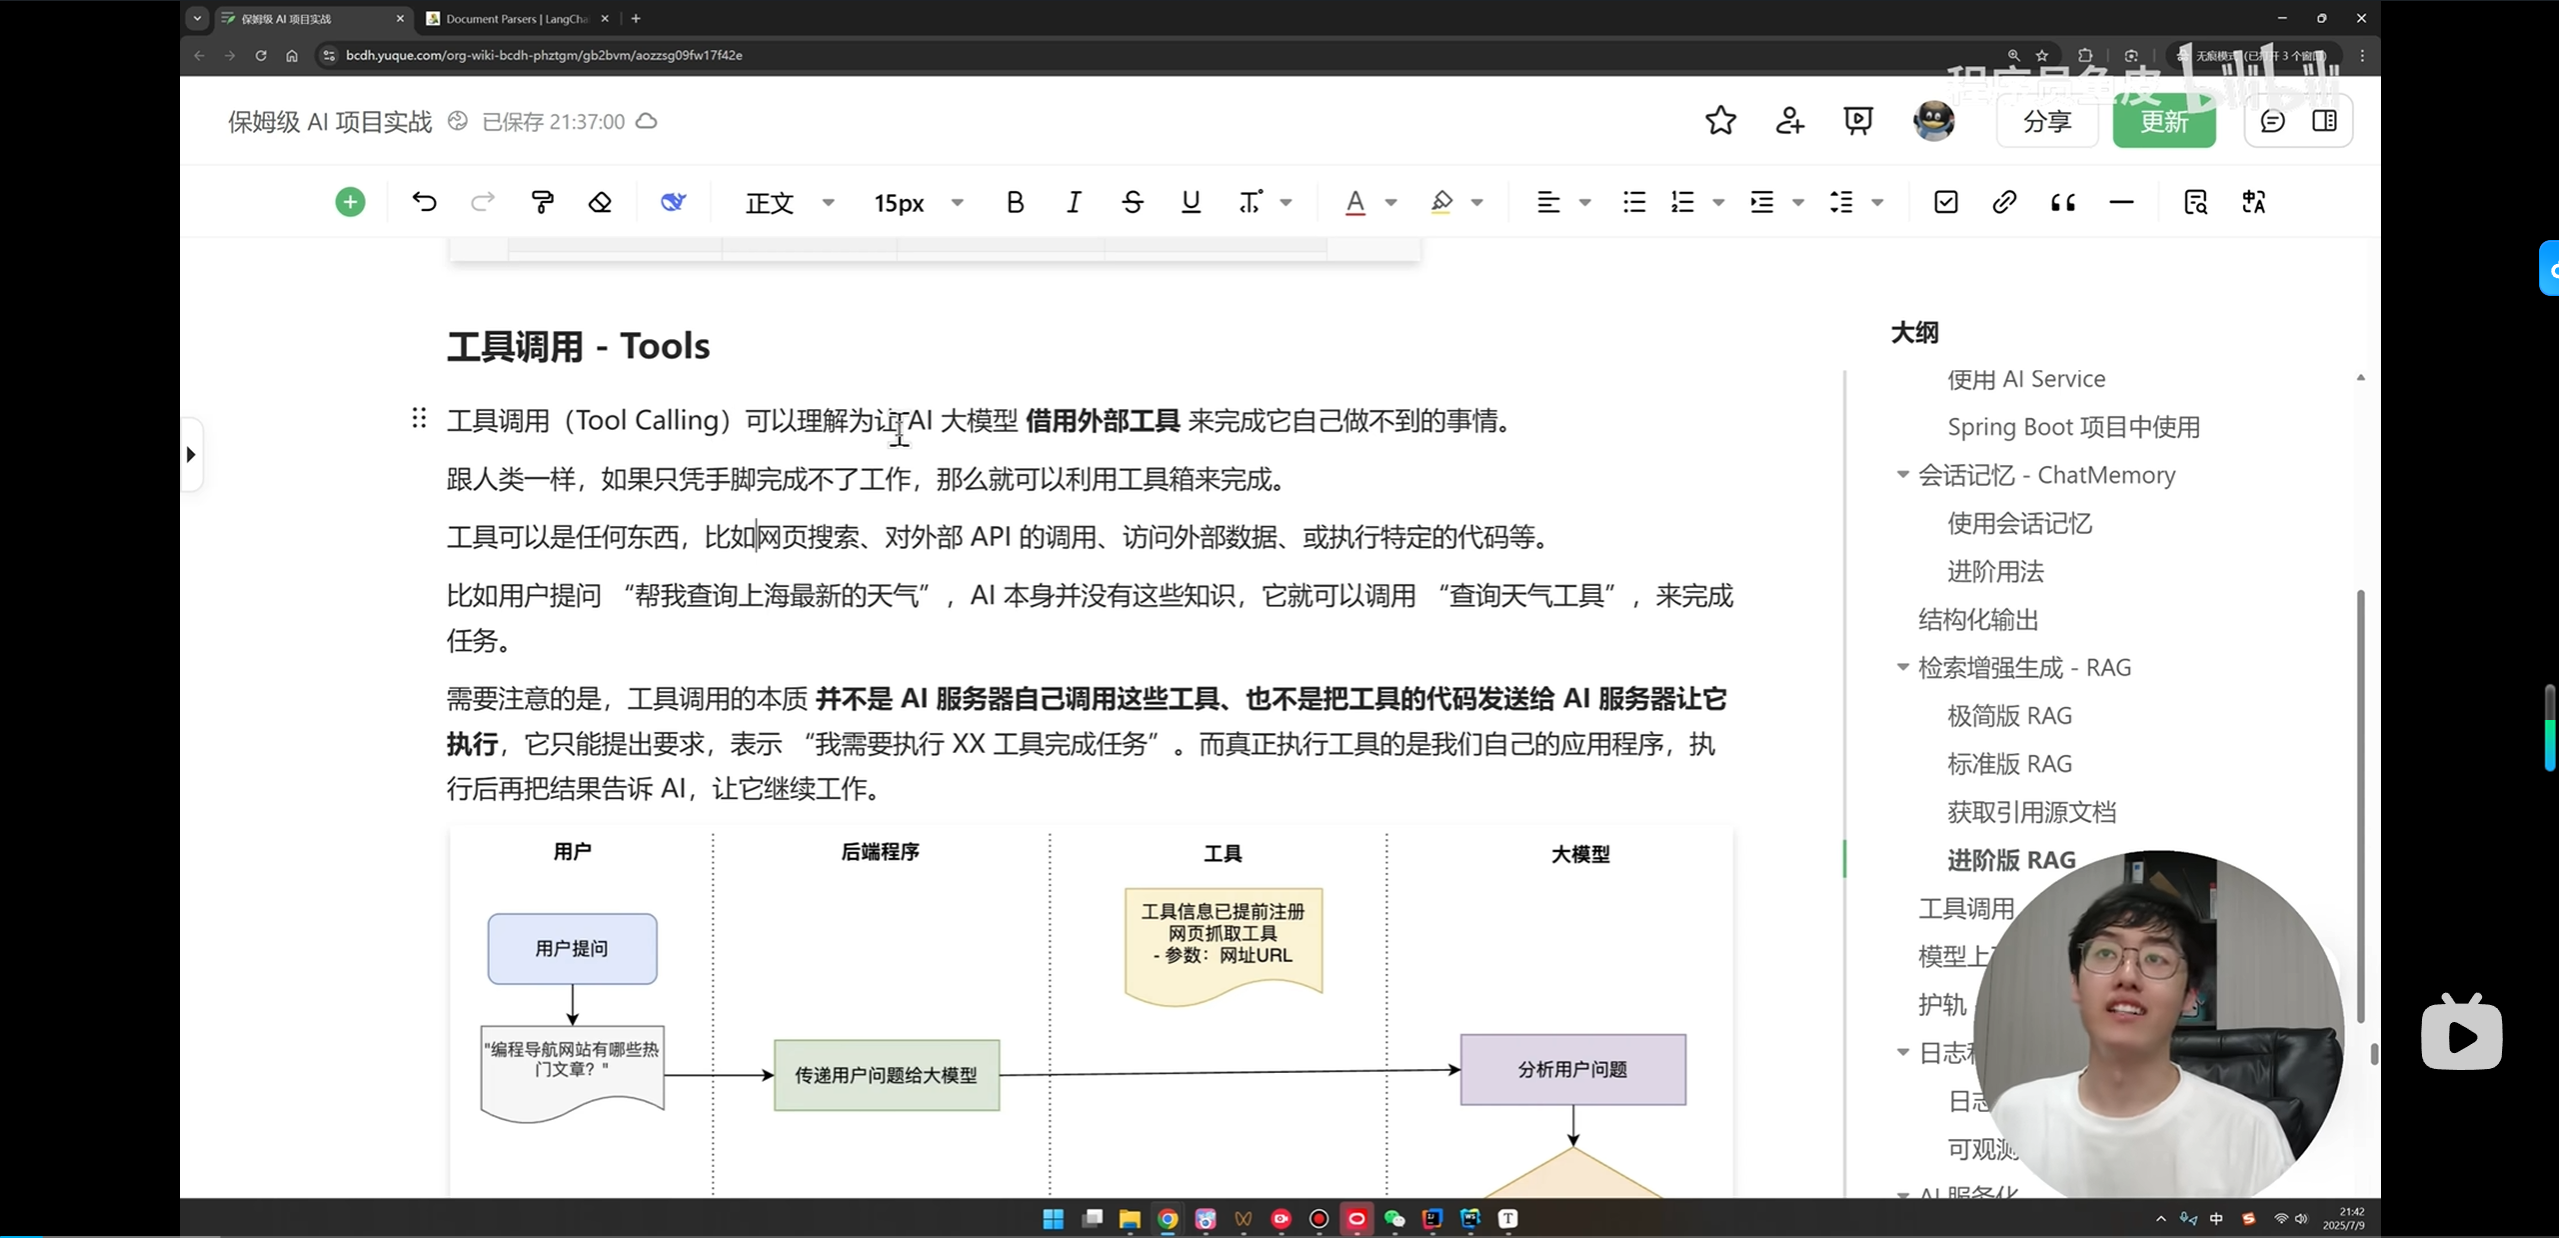Collapse 检索增强生成 - RAG outline section

(1903, 666)
